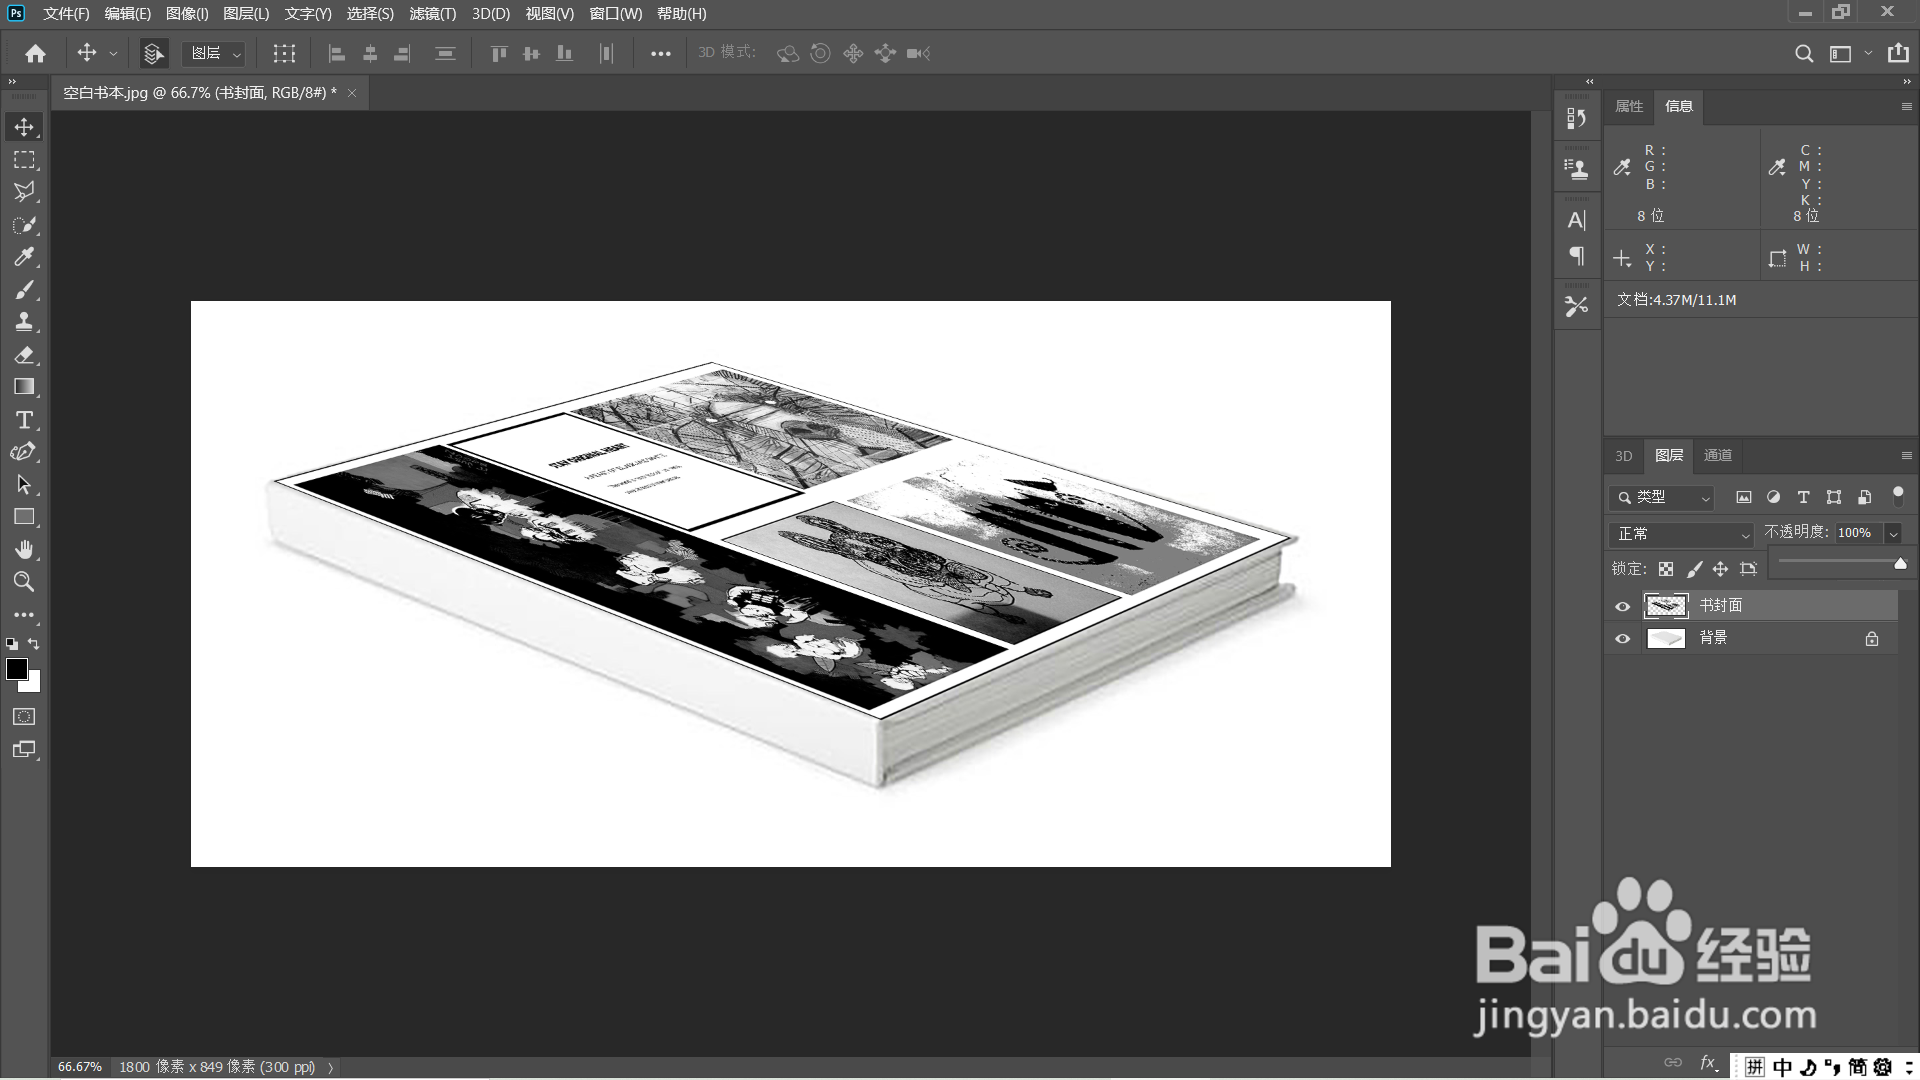Align left edges

click(x=337, y=54)
